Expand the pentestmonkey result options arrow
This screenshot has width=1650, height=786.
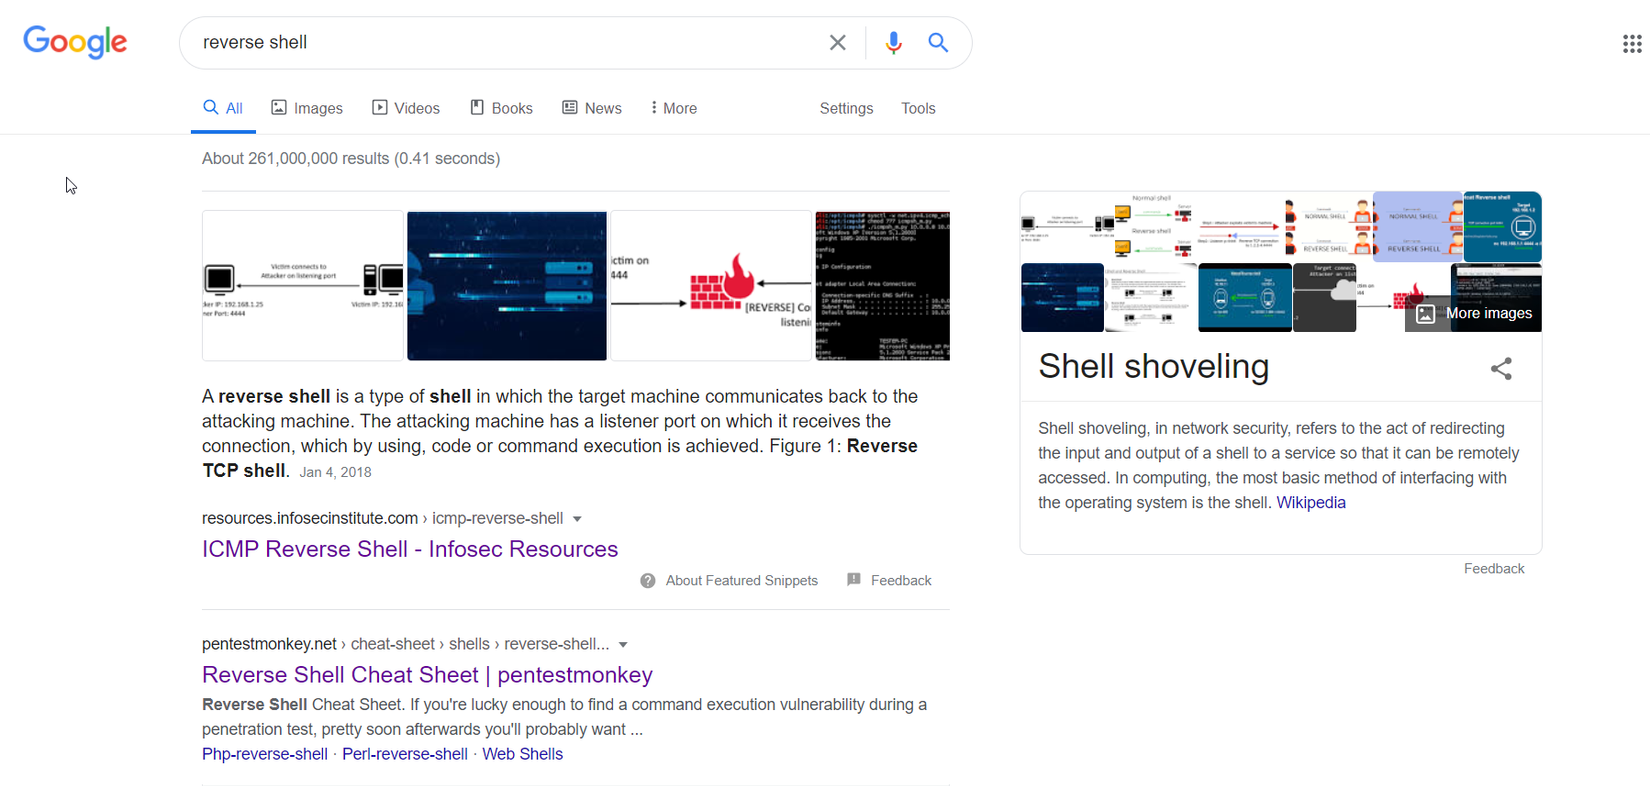tap(623, 645)
